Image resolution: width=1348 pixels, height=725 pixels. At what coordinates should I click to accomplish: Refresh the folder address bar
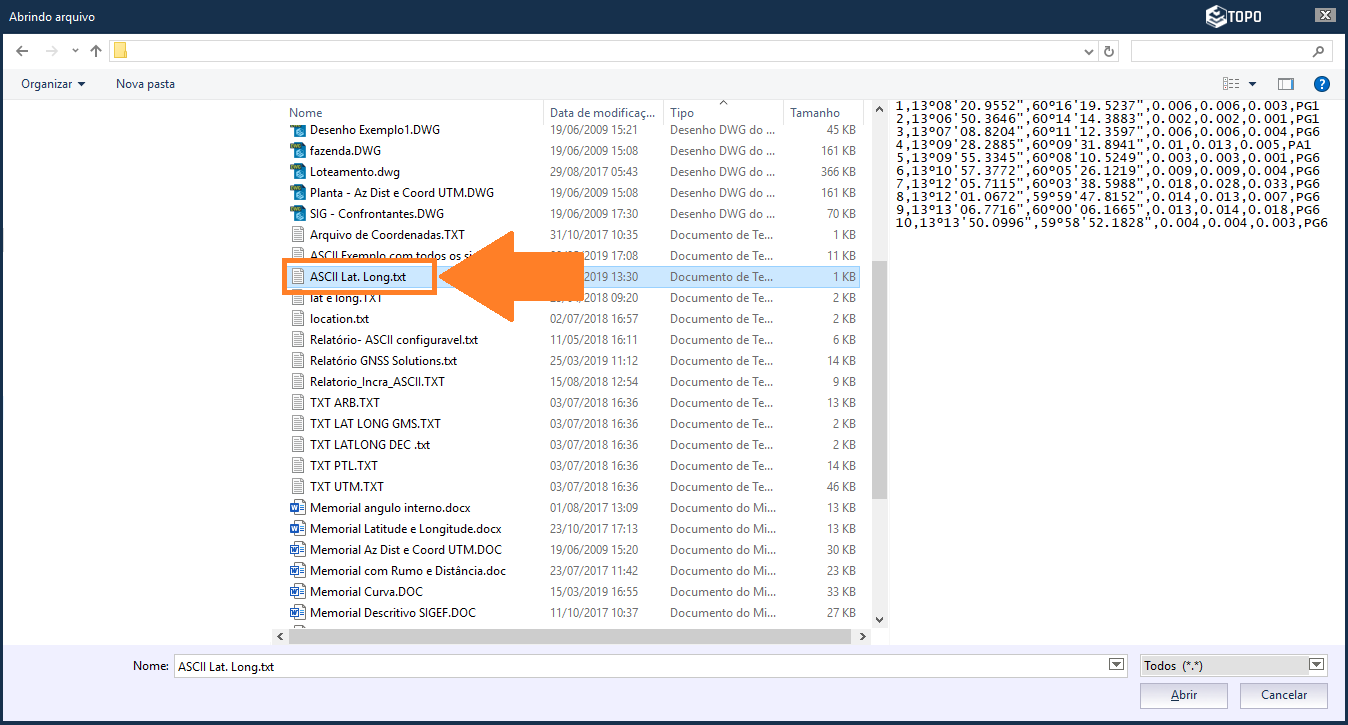tap(1108, 51)
